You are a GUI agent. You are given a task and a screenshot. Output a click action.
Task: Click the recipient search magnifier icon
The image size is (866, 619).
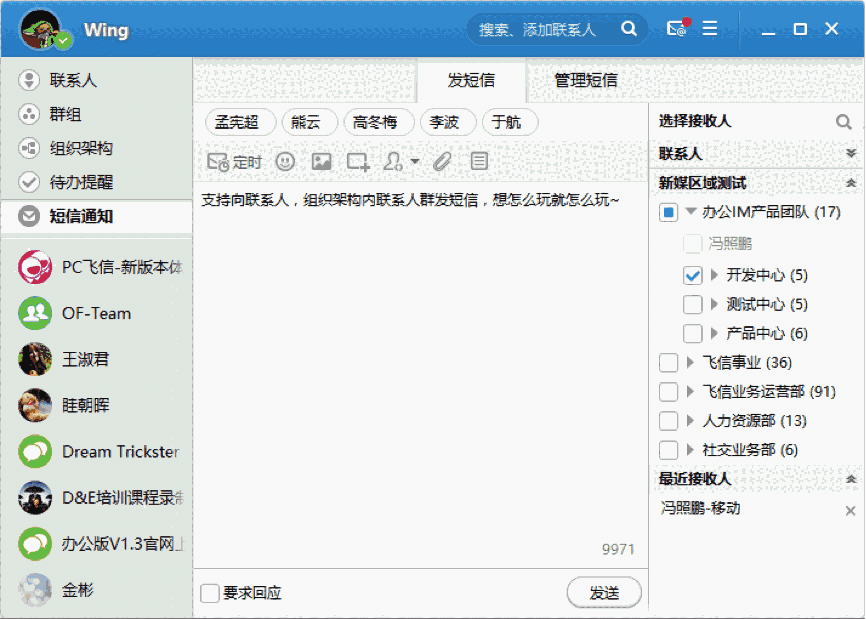coord(844,122)
